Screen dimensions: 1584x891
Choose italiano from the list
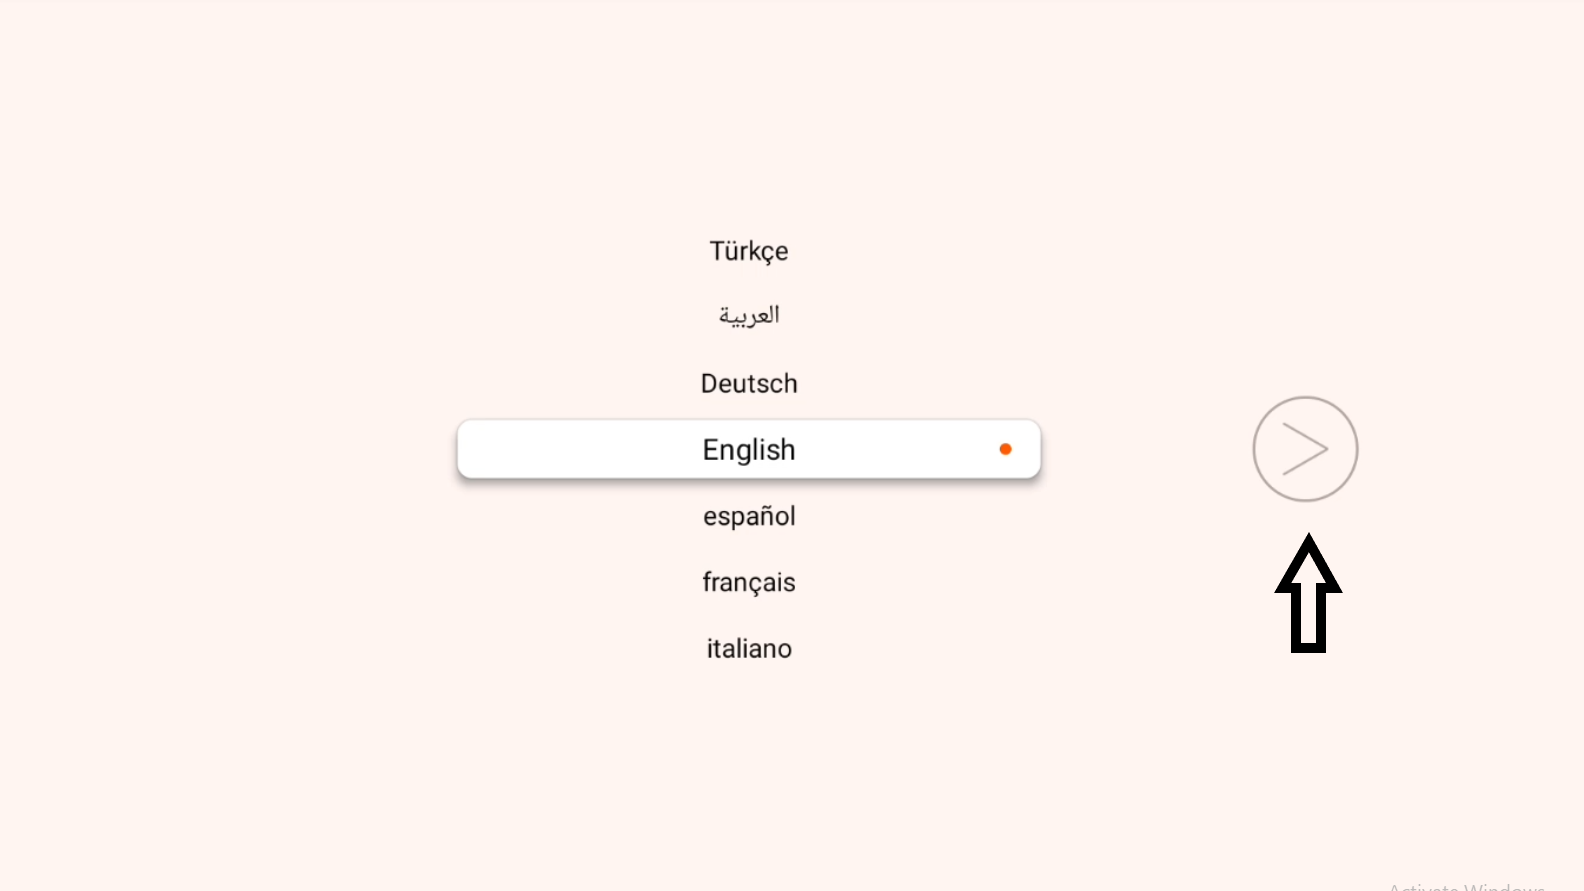(x=749, y=649)
